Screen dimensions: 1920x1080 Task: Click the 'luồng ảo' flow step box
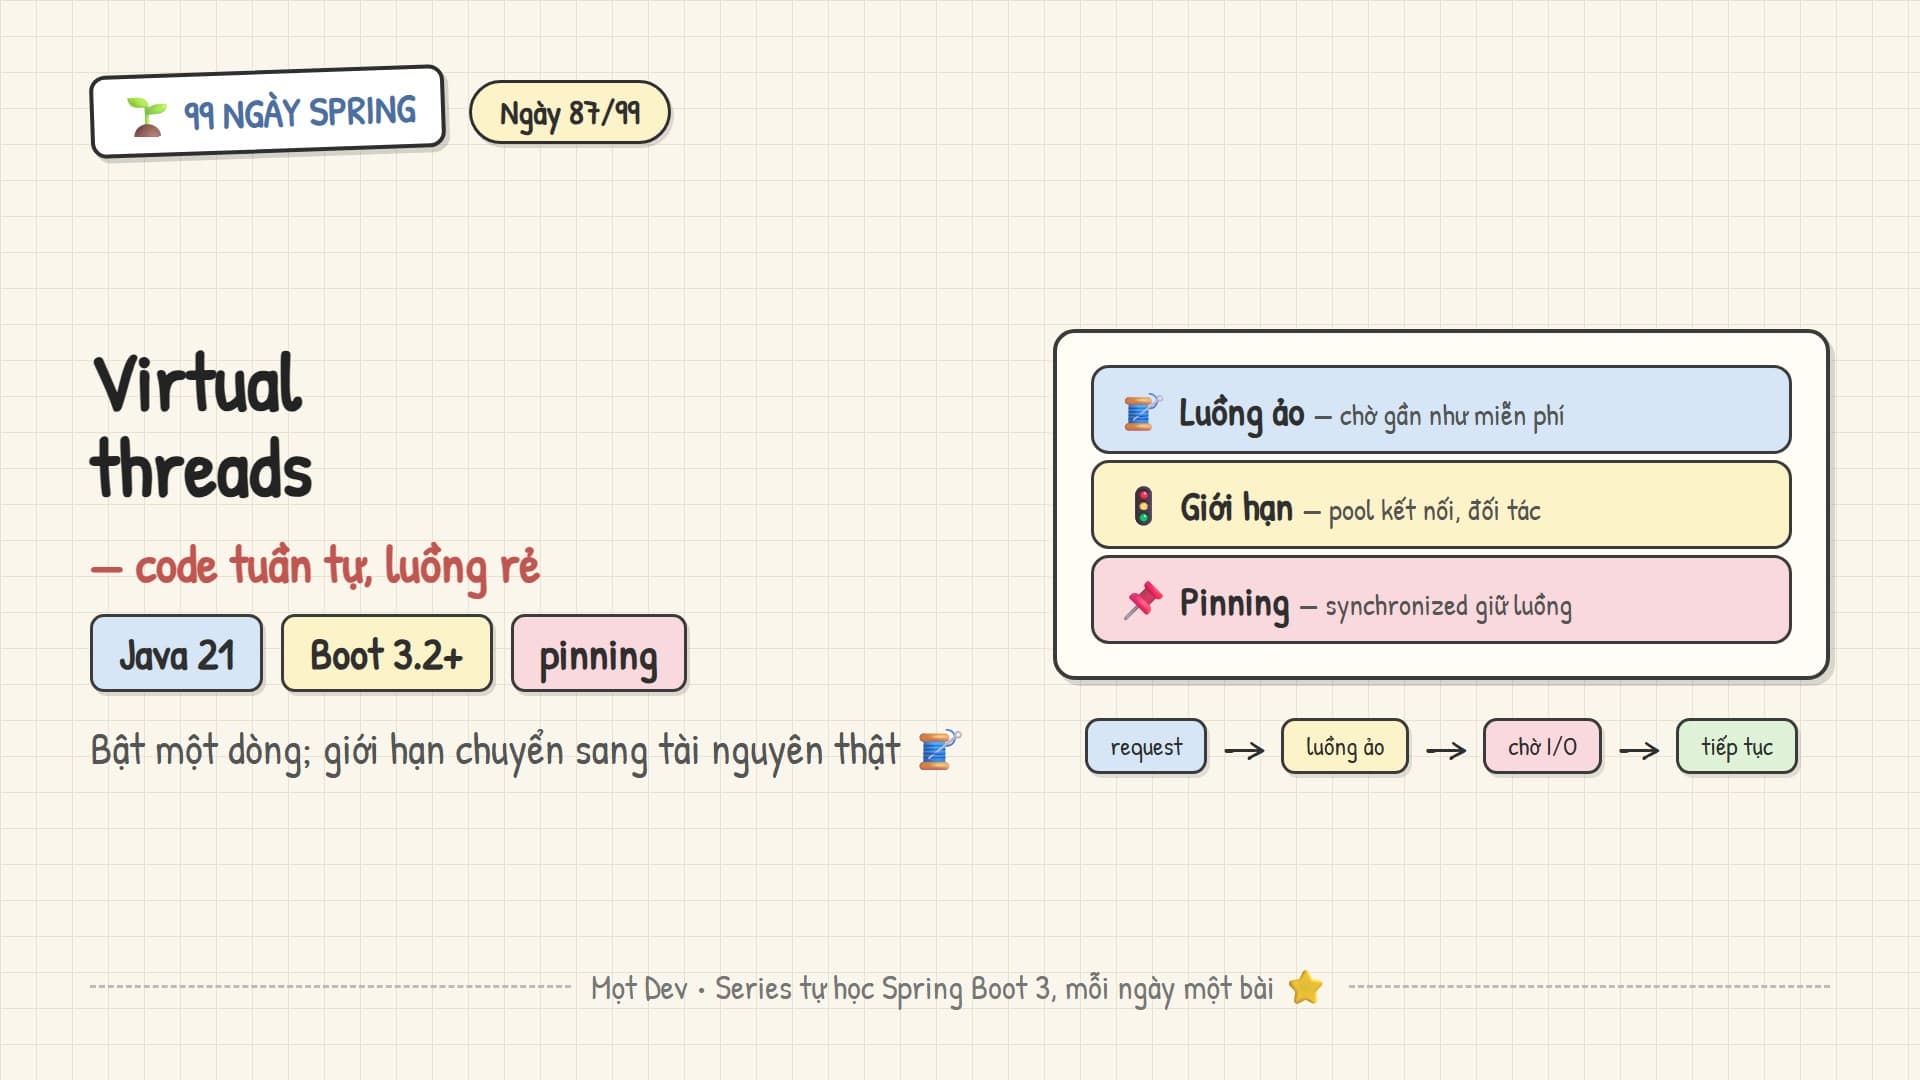[1345, 747]
